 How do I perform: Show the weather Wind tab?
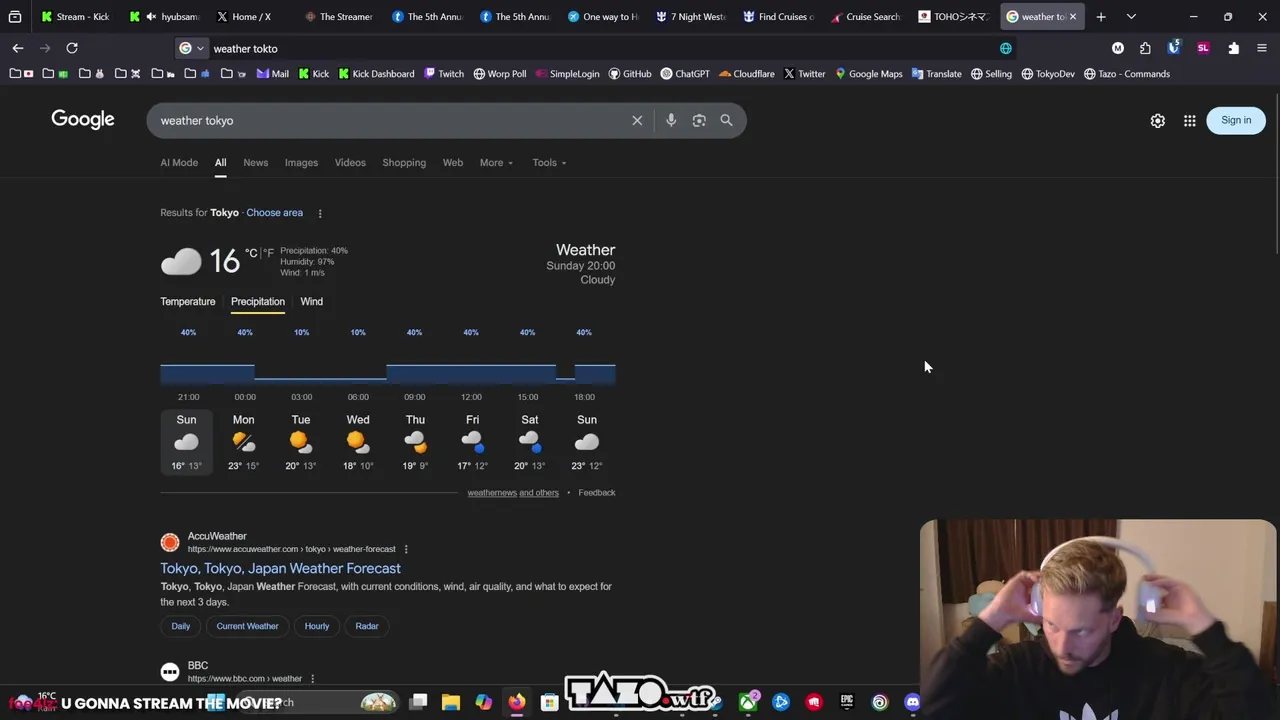(311, 301)
